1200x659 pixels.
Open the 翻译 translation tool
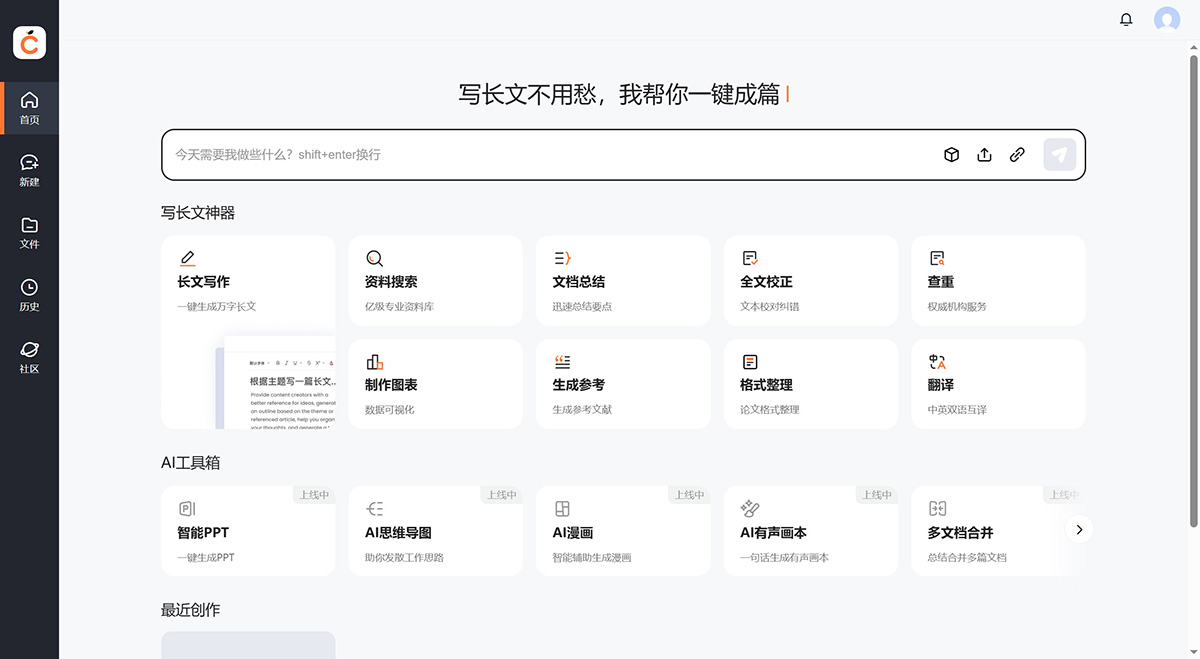click(x=998, y=383)
